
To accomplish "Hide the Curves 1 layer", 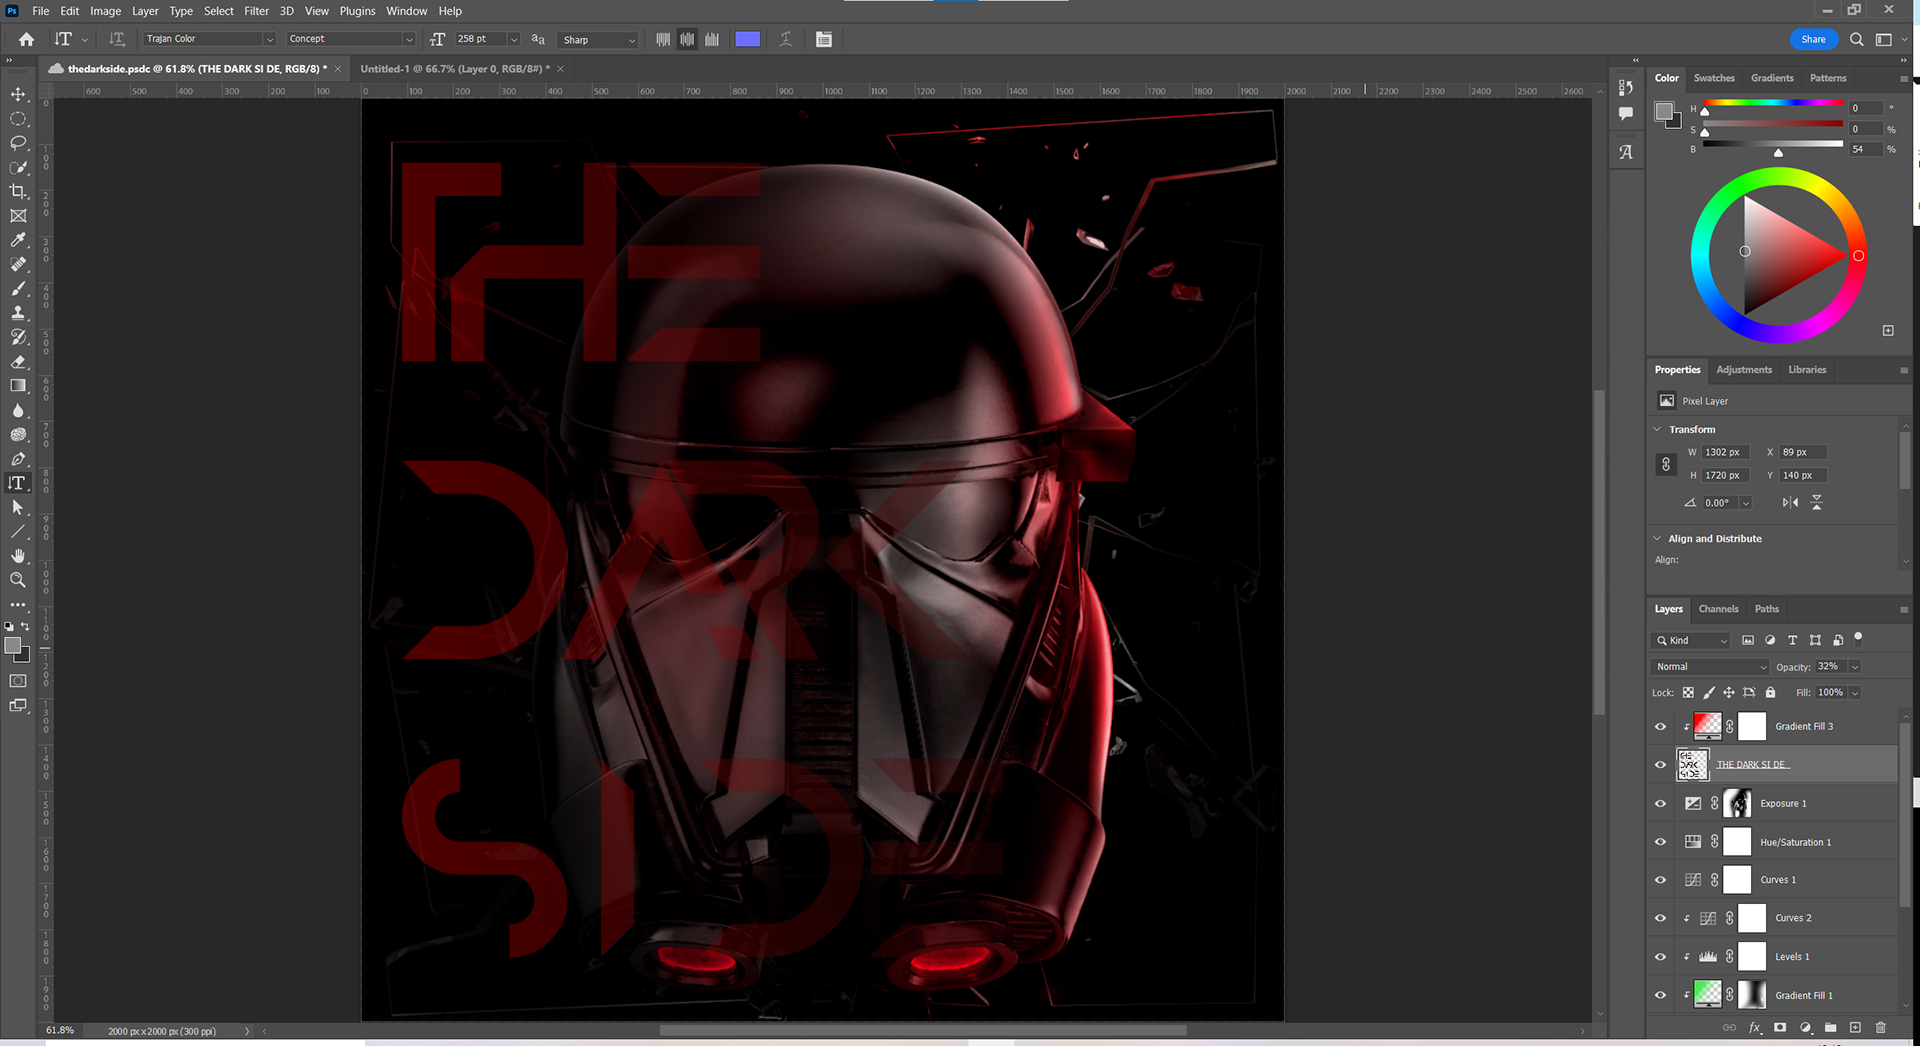I will click(1661, 880).
